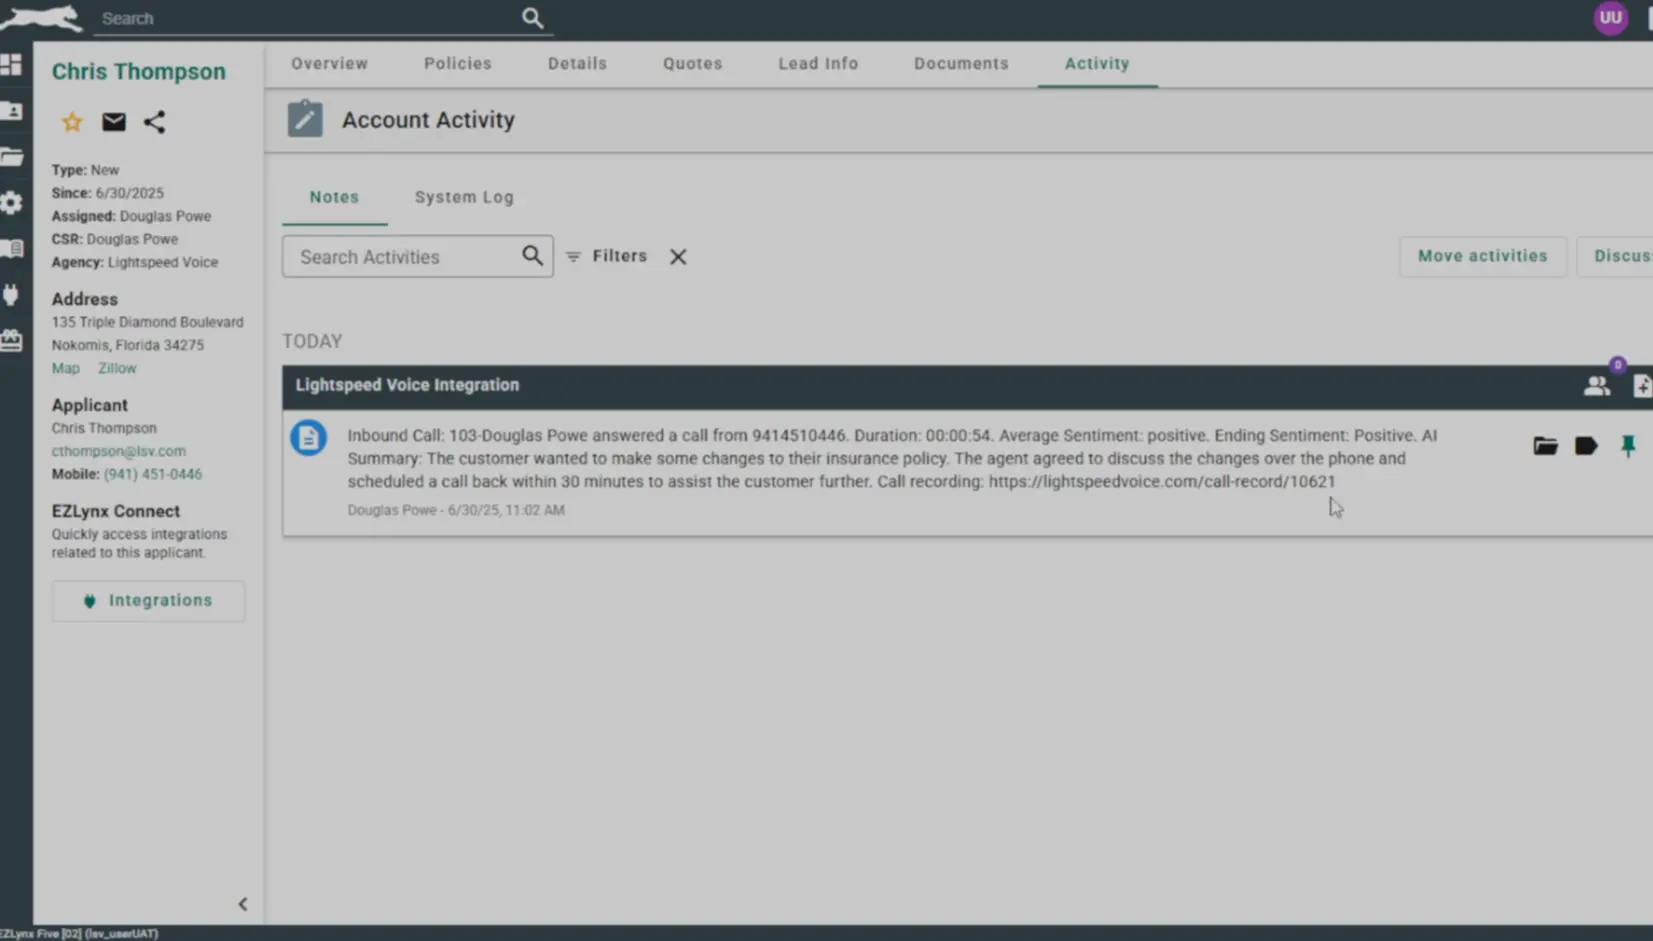Star Chris Thompson as a favorite
The image size is (1653, 941).
[72, 122]
